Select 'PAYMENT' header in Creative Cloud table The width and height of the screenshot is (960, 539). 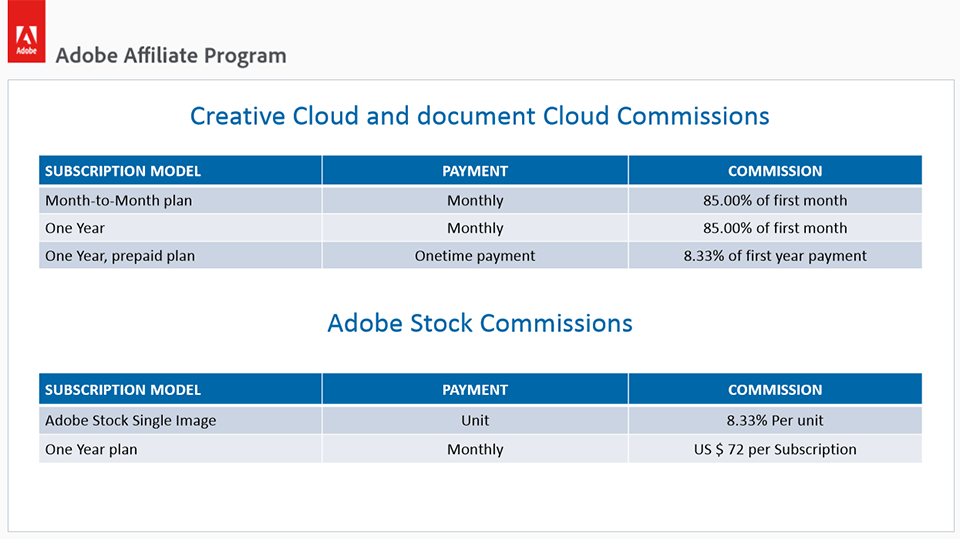tap(475, 170)
